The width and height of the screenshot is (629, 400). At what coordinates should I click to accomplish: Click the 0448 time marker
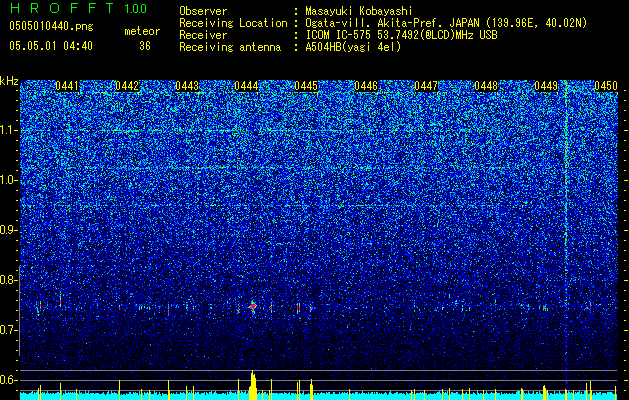(x=486, y=86)
